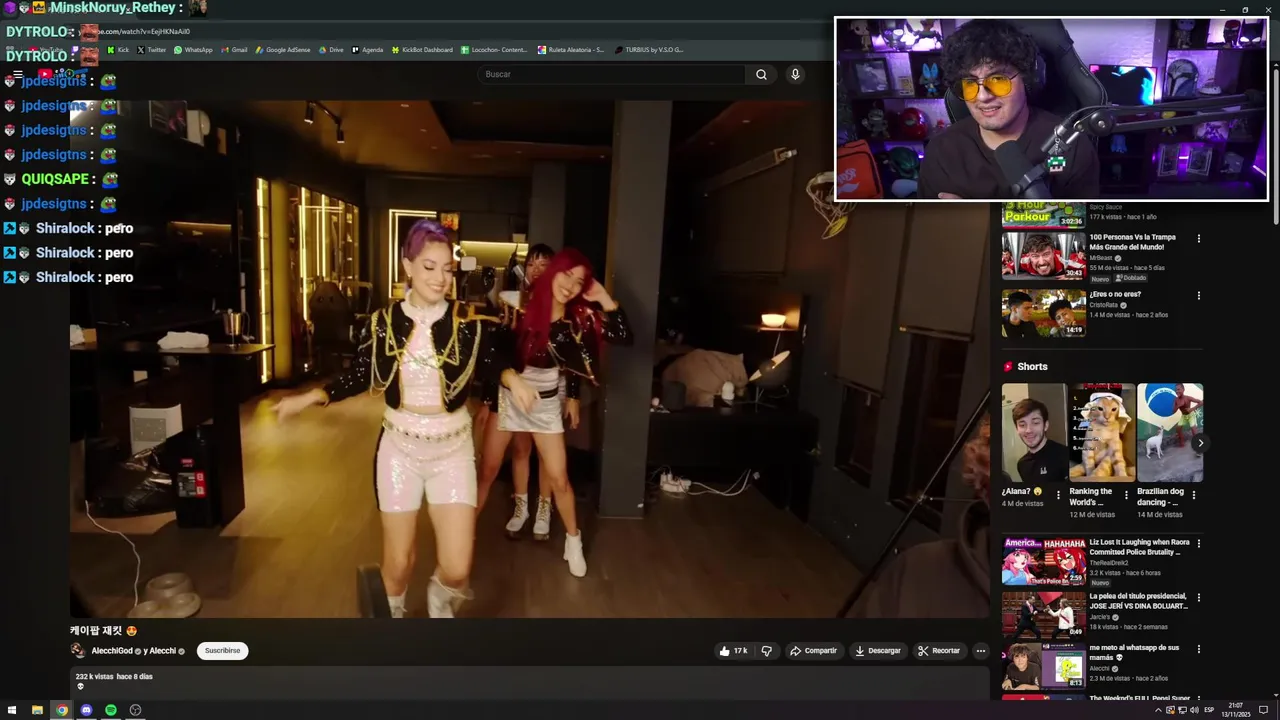Open the 3 Hour Parkour video thumbnail
Image resolution: width=1280 pixels, height=720 pixels.
coord(1044,215)
